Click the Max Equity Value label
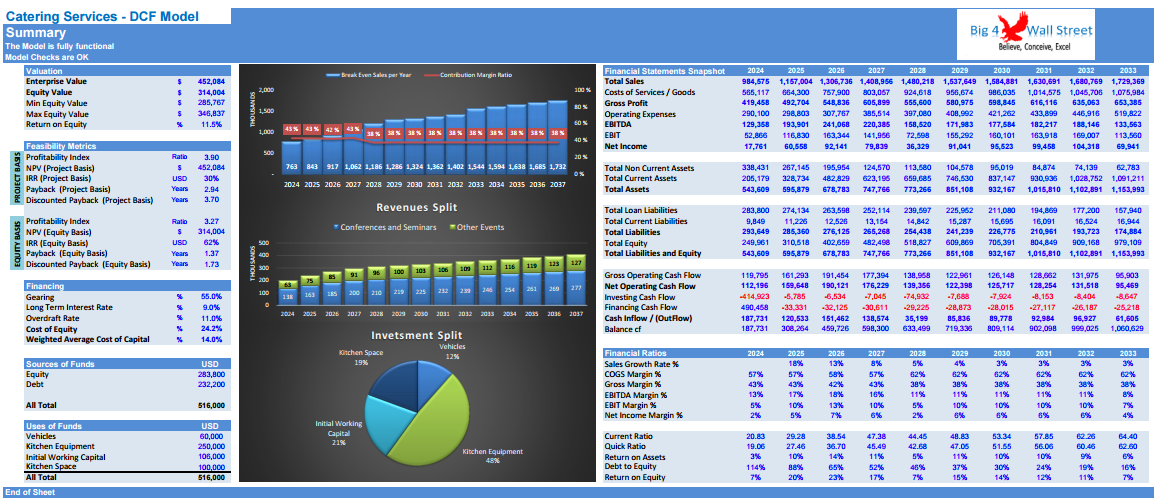 [57, 114]
